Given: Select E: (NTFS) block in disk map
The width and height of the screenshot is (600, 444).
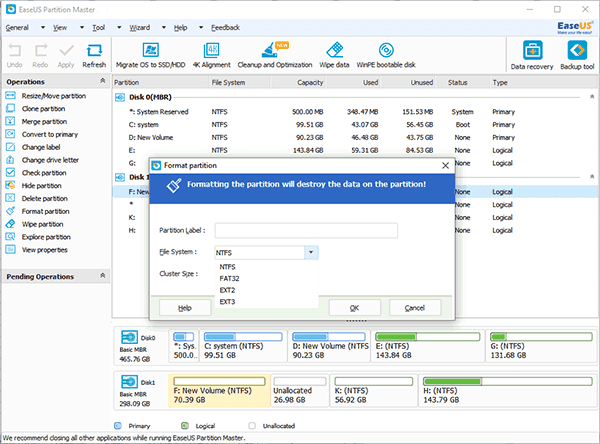Looking at the screenshot, I should pyautogui.click(x=428, y=346).
